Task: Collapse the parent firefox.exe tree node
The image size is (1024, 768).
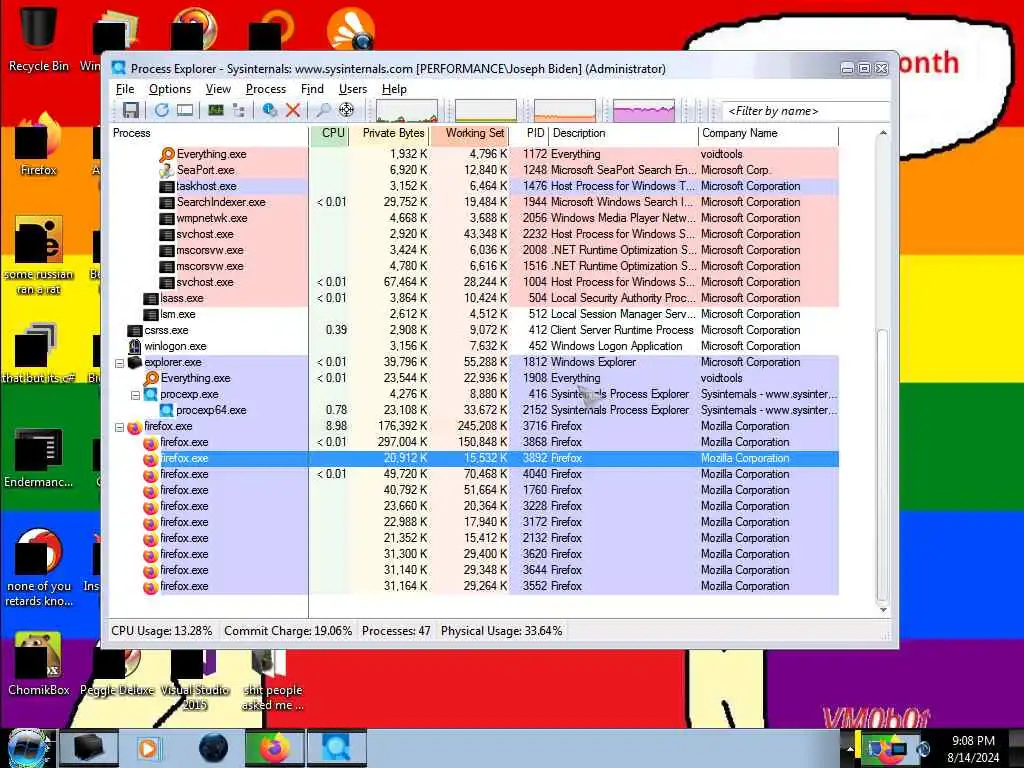Action: tap(120, 426)
